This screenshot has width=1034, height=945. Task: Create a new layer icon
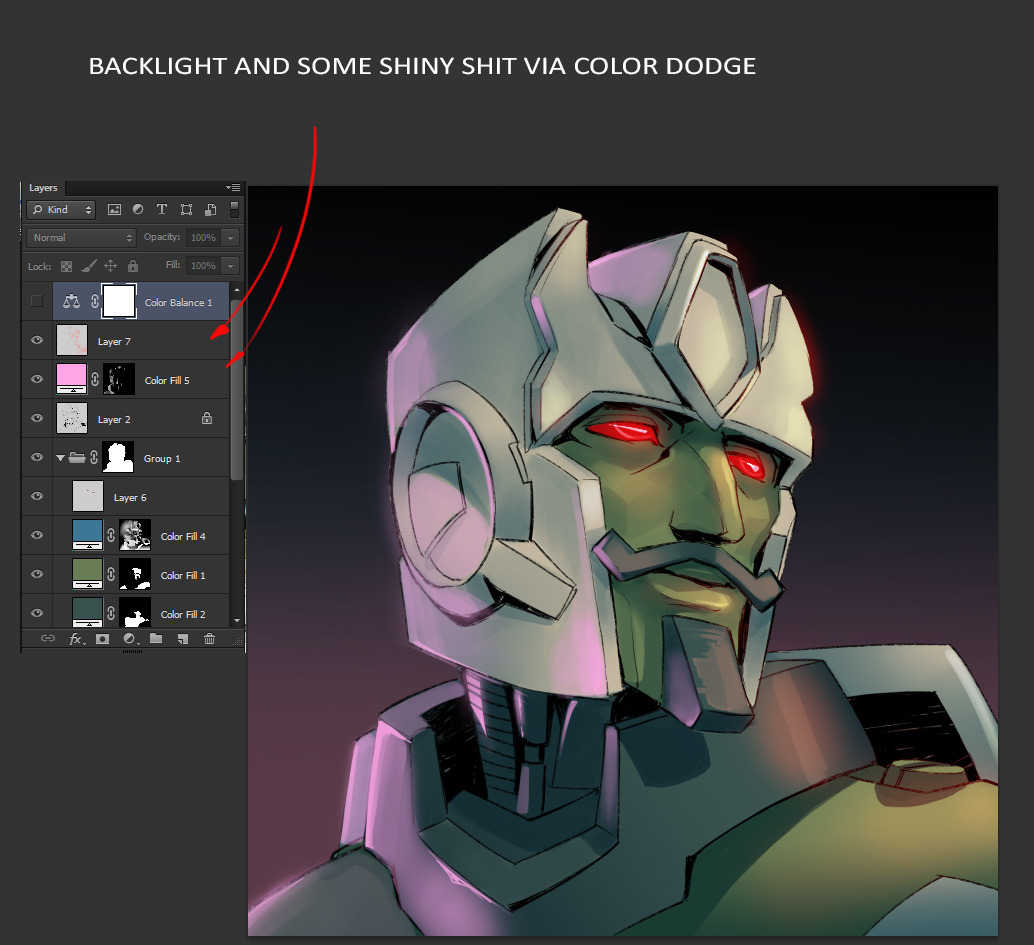[x=183, y=638]
